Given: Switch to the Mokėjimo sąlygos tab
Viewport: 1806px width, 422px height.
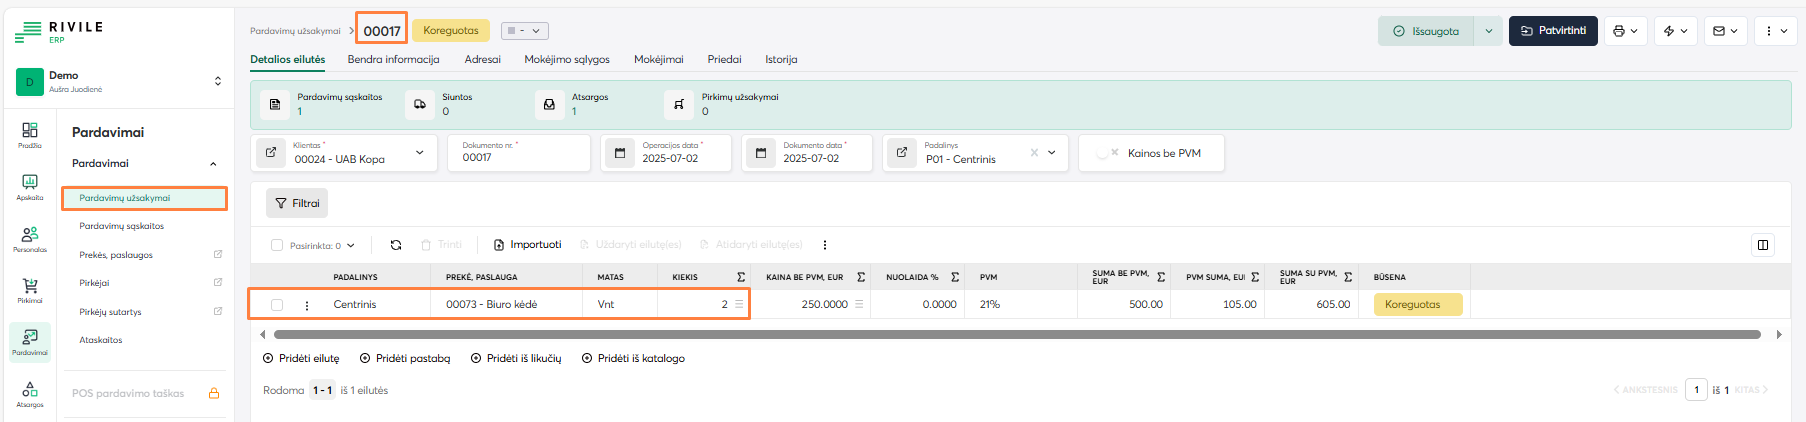Looking at the screenshot, I should click(566, 60).
